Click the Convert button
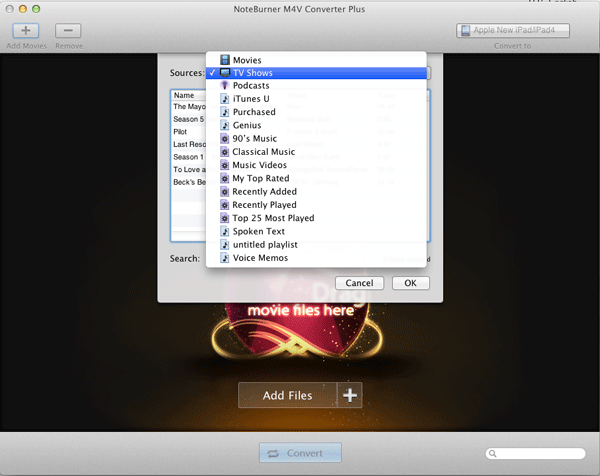The height and width of the screenshot is (476, 600). point(300,453)
